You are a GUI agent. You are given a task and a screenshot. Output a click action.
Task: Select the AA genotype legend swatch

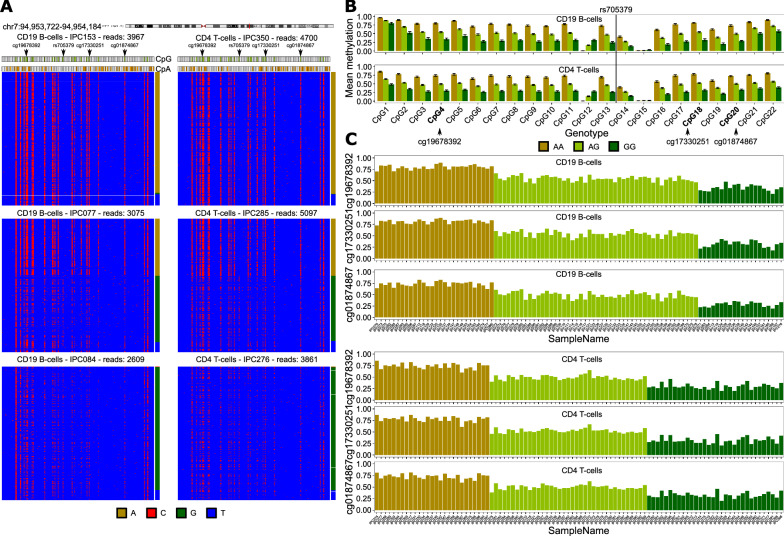pos(544,146)
